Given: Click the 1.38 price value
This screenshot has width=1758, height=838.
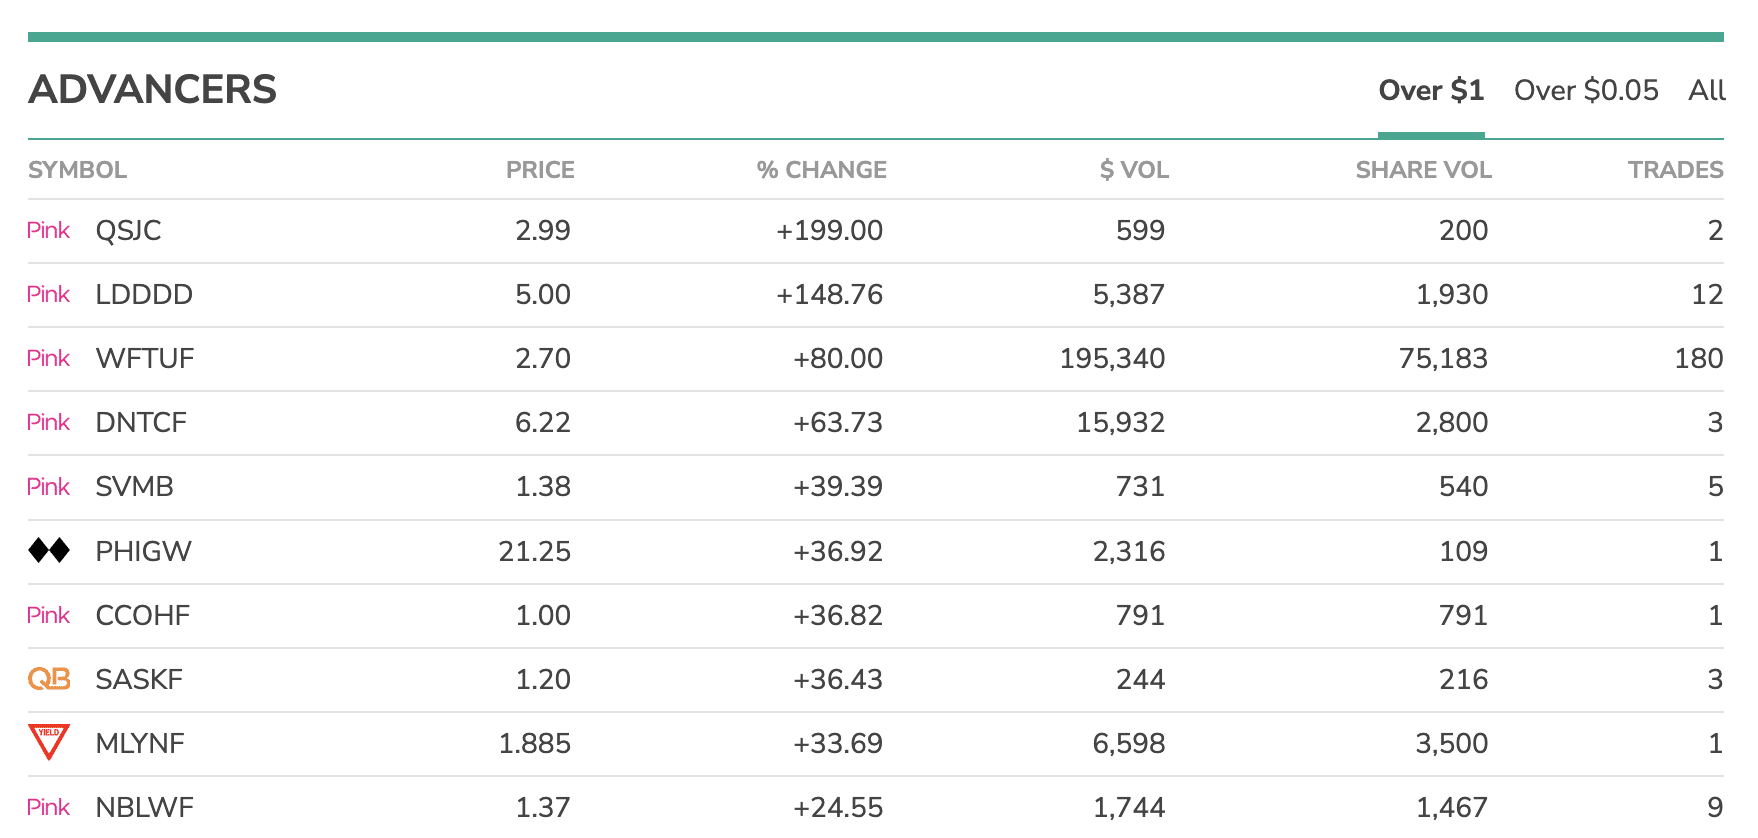Looking at the screenshot, I should 543,487.
